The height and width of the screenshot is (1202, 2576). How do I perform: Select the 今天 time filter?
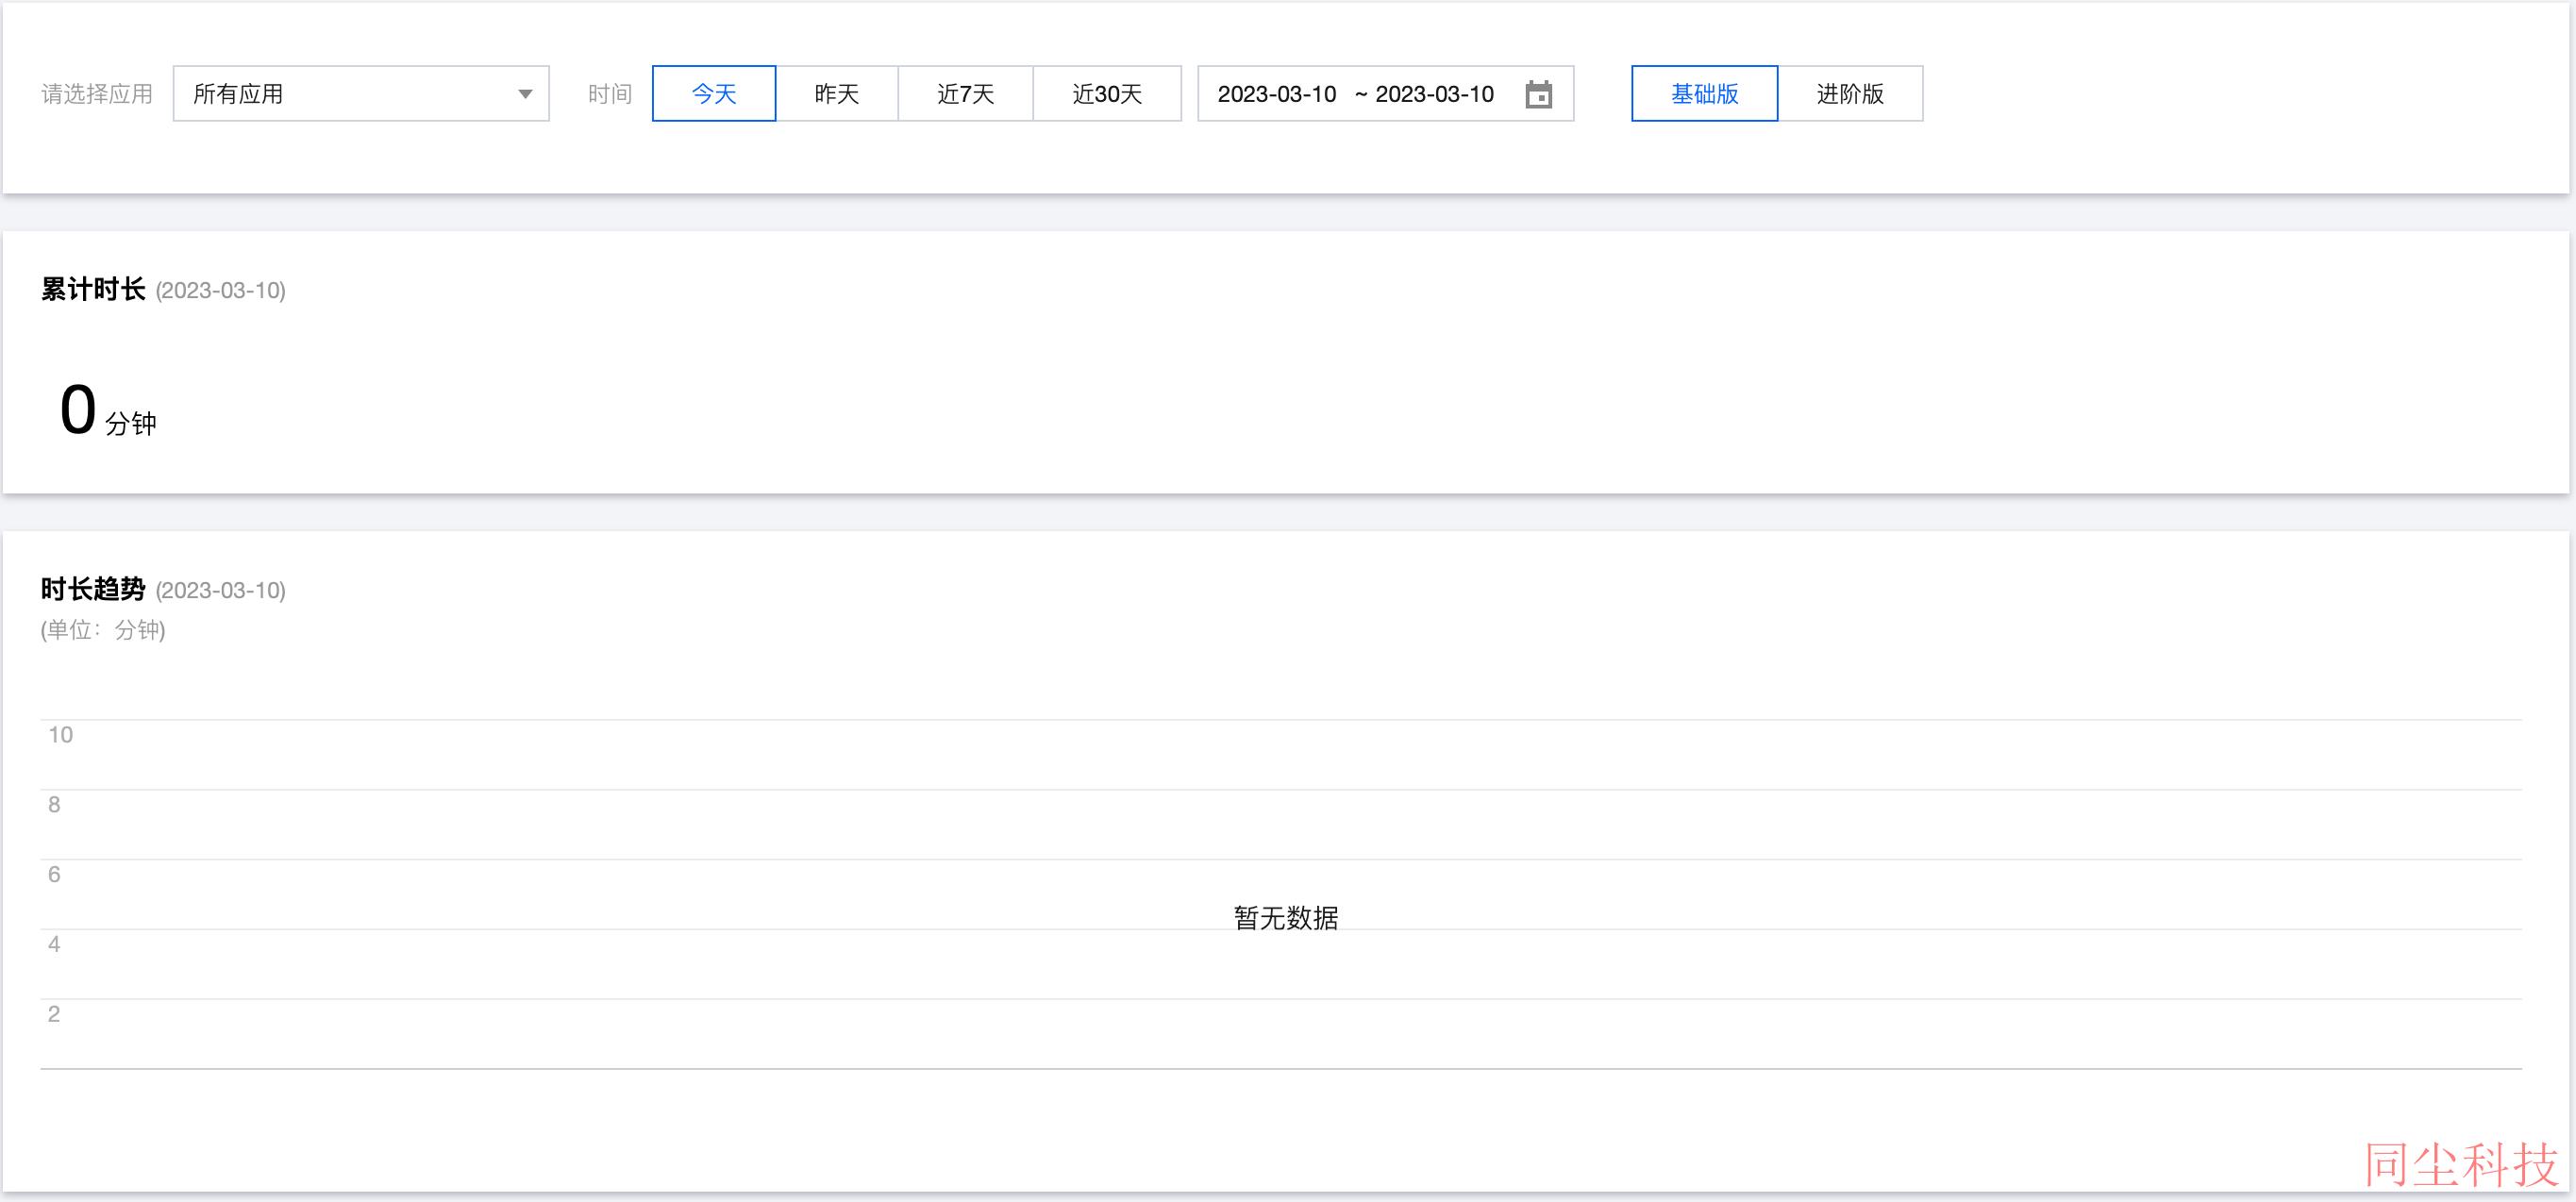pos(714,94)
